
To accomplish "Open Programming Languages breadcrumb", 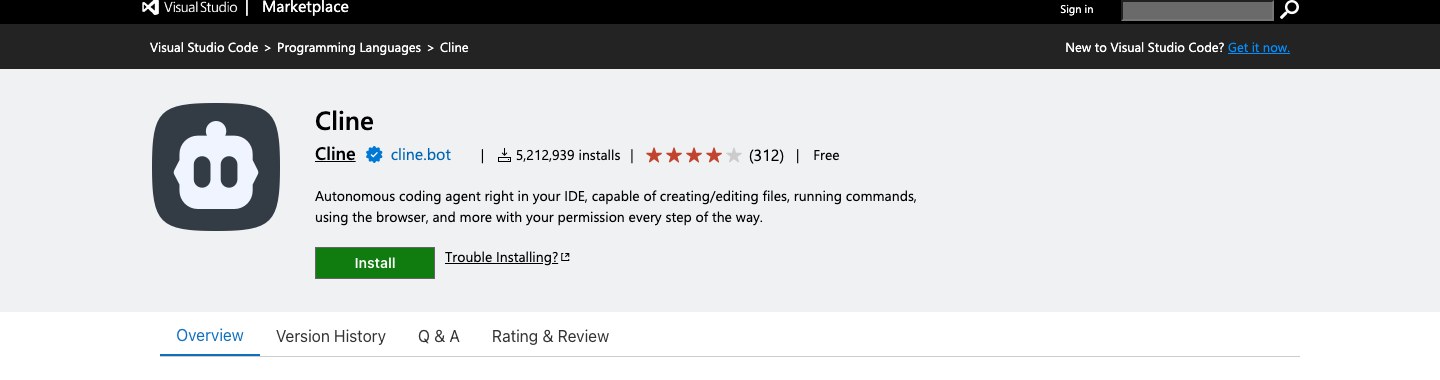I will pos(349,47).
